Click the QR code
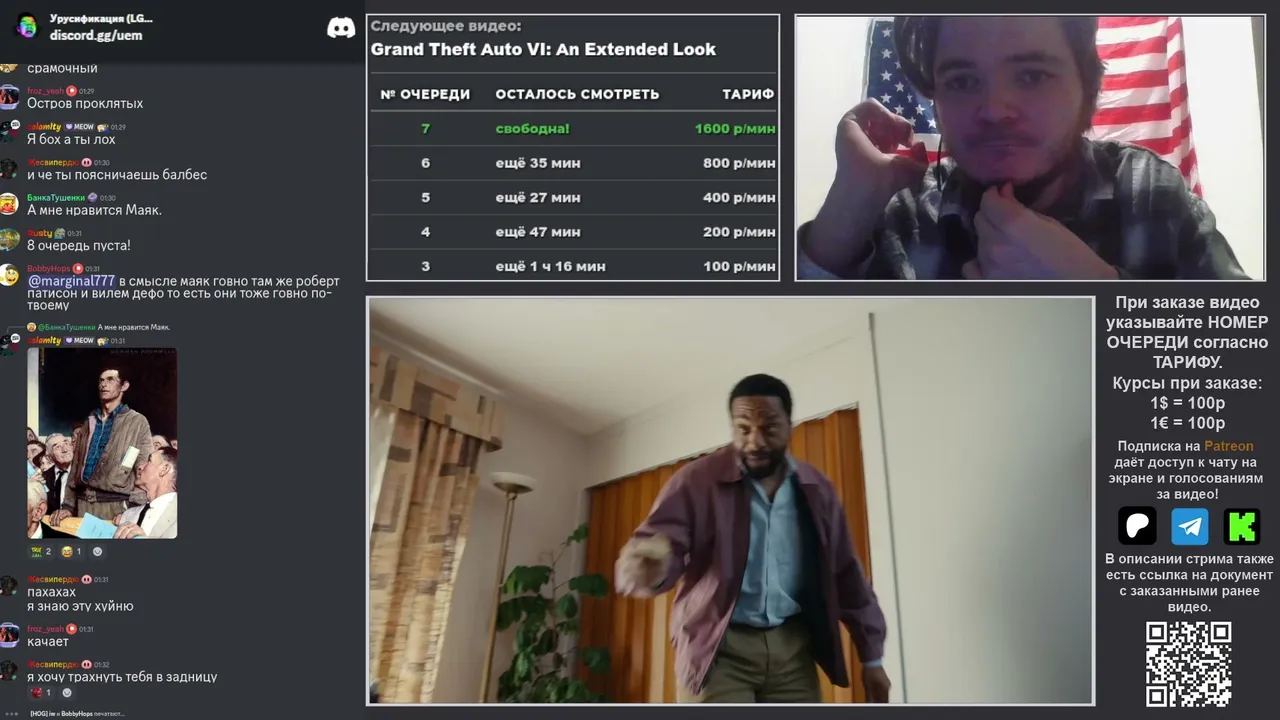This screenshot has height=720, width=1280. pyautogui.click(x=1188, y=664)
